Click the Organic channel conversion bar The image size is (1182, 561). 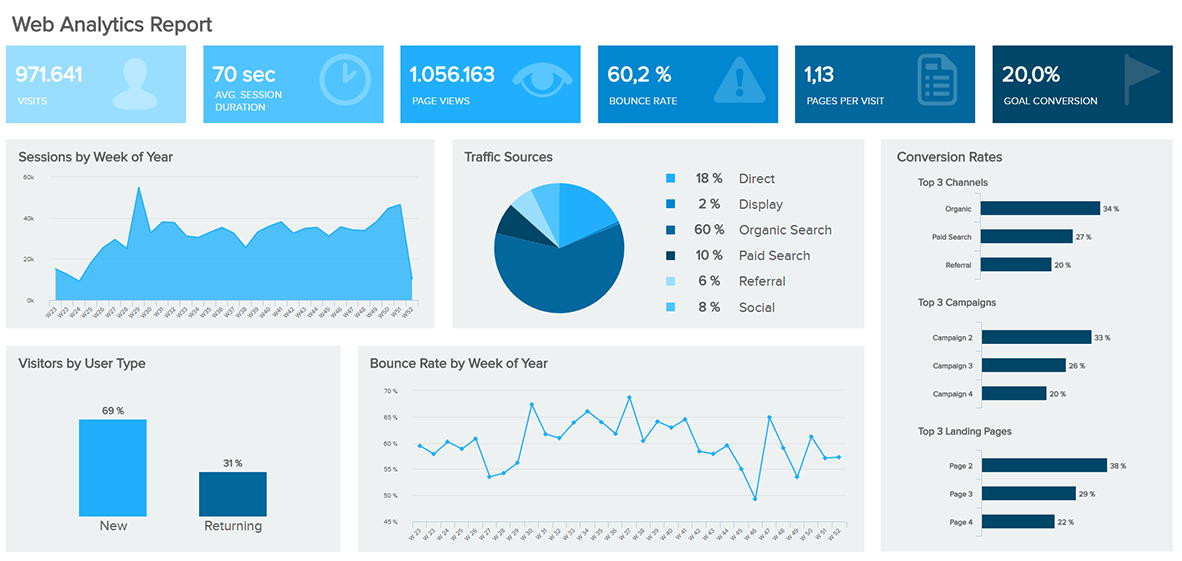1039,209
